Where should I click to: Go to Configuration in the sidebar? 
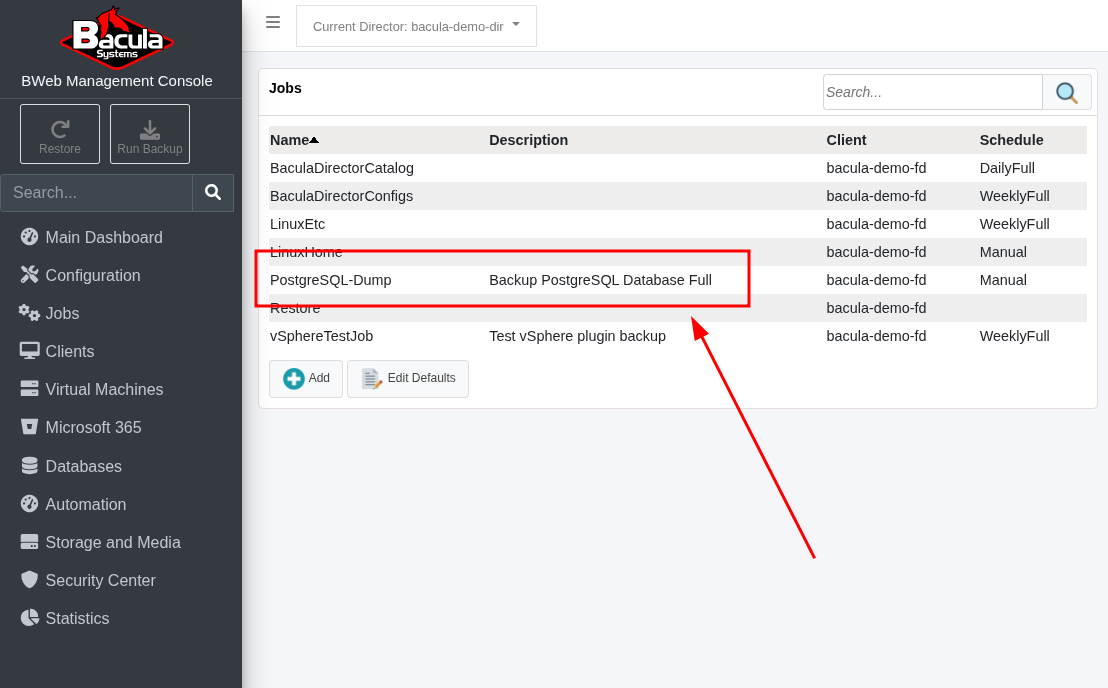click(x=92, y=275)
